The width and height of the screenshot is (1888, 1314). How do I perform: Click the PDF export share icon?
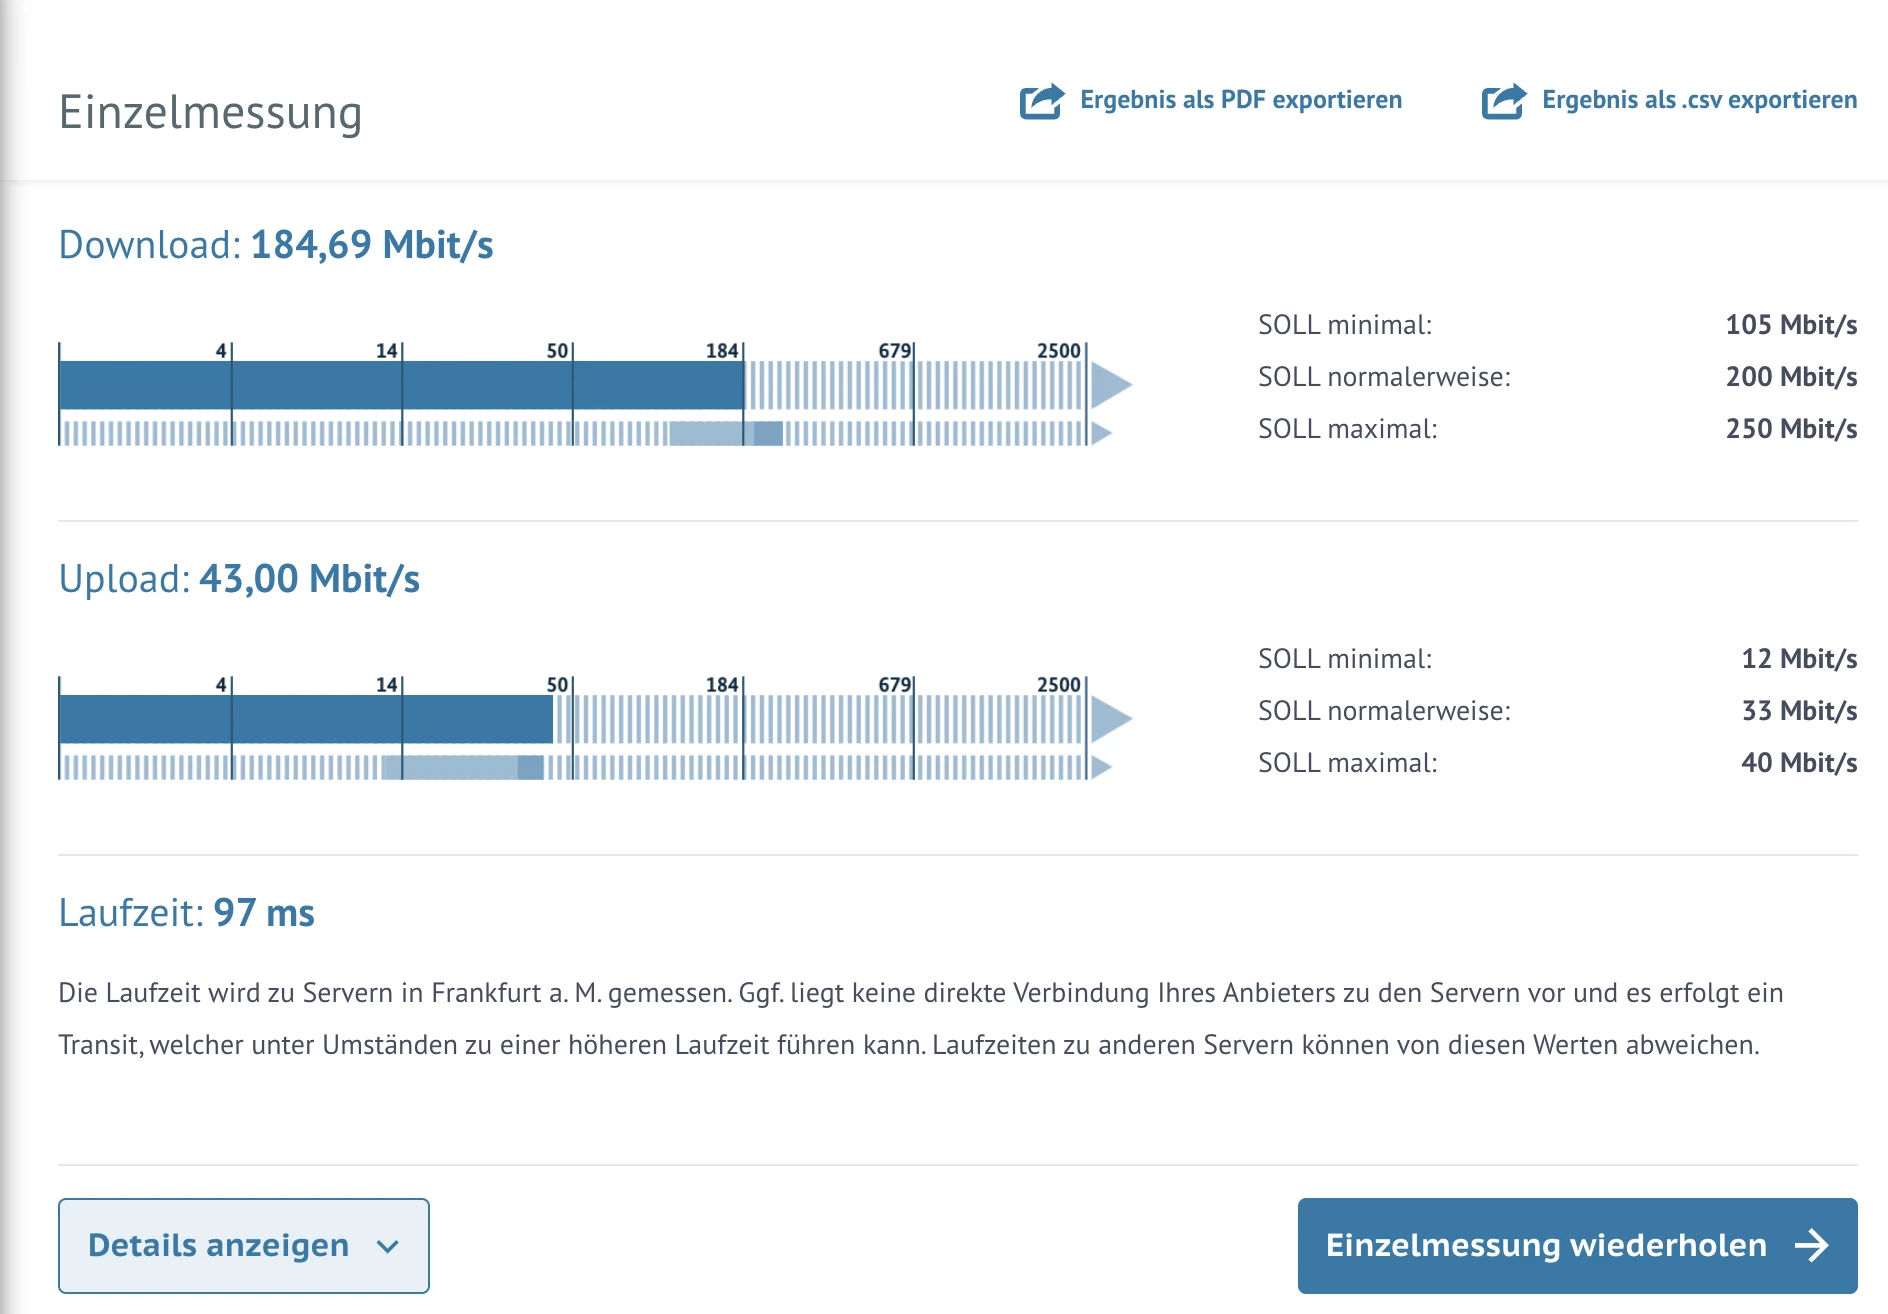point(1041,101)
